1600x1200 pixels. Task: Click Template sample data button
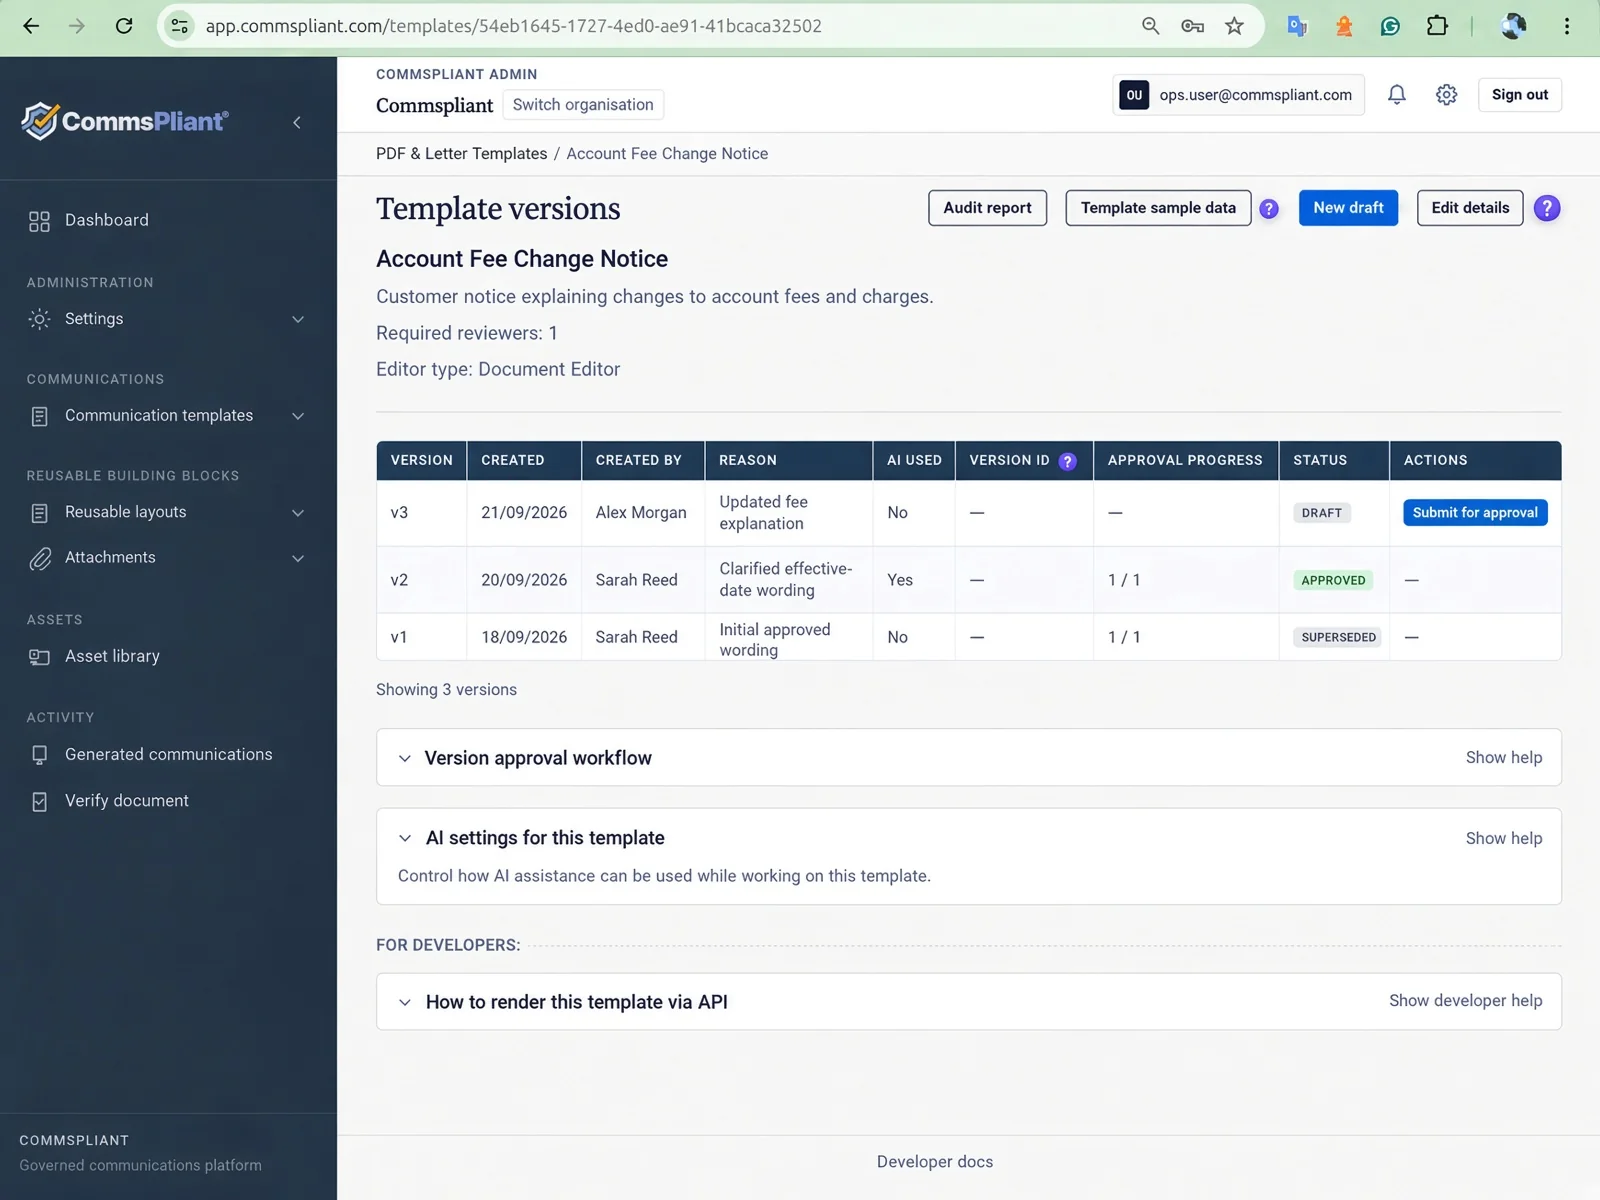click(x=1158, y=208)
